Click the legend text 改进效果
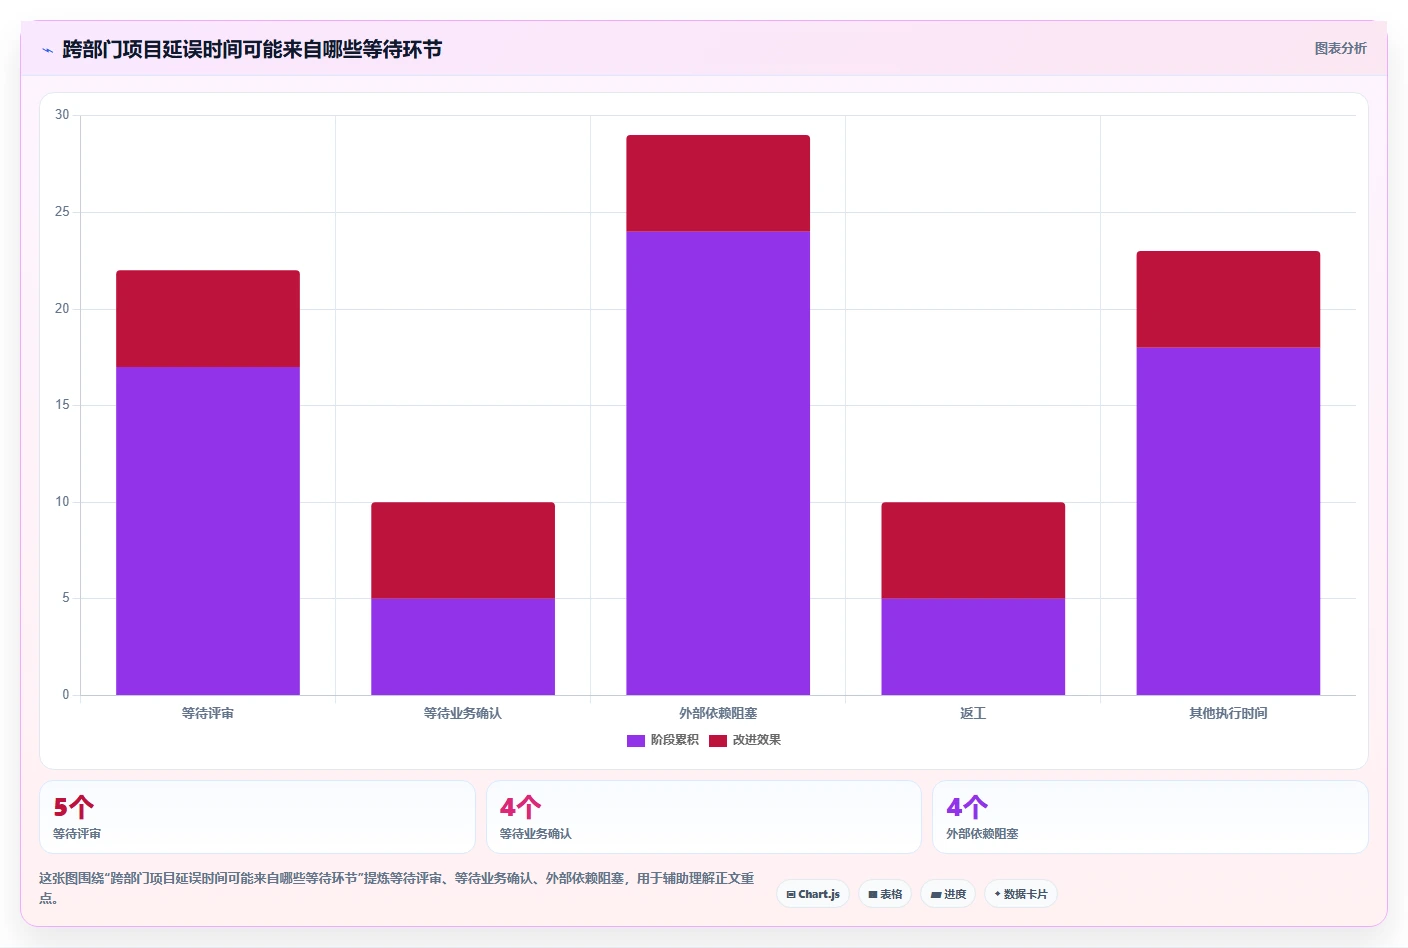The image size is (1408, 948). click(757, 740)
